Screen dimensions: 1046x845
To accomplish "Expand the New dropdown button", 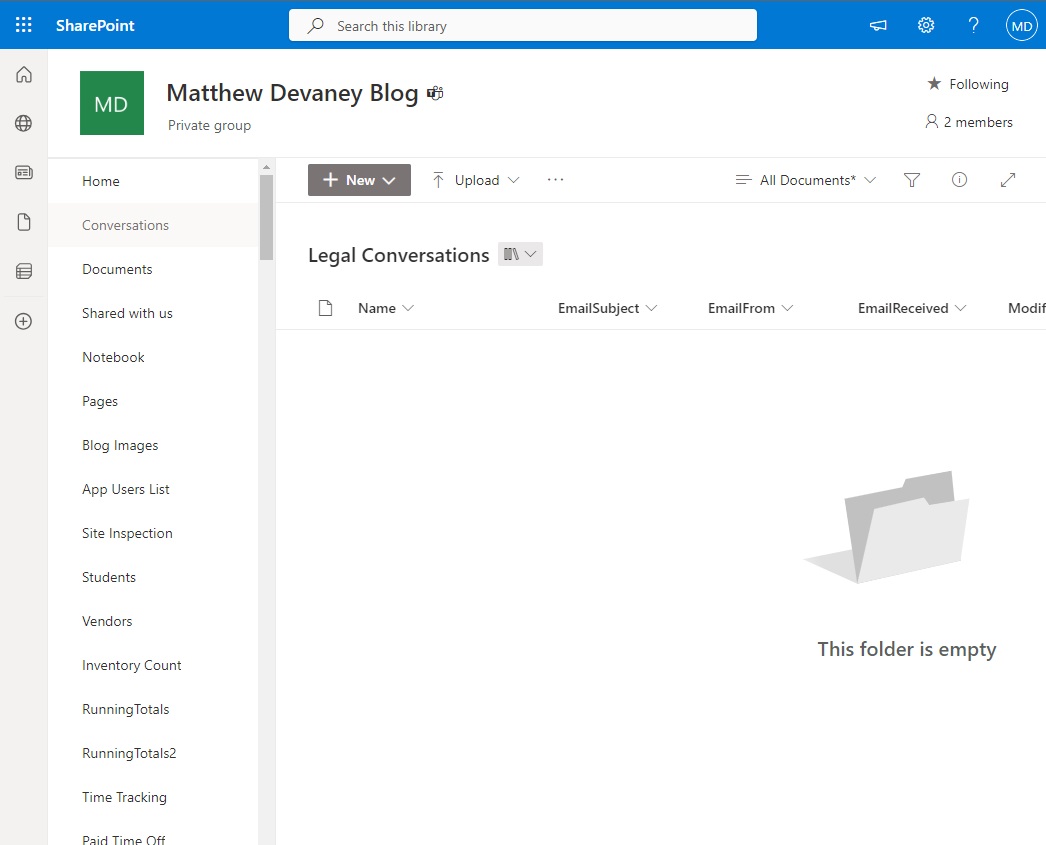I will (x=359, y=180).
